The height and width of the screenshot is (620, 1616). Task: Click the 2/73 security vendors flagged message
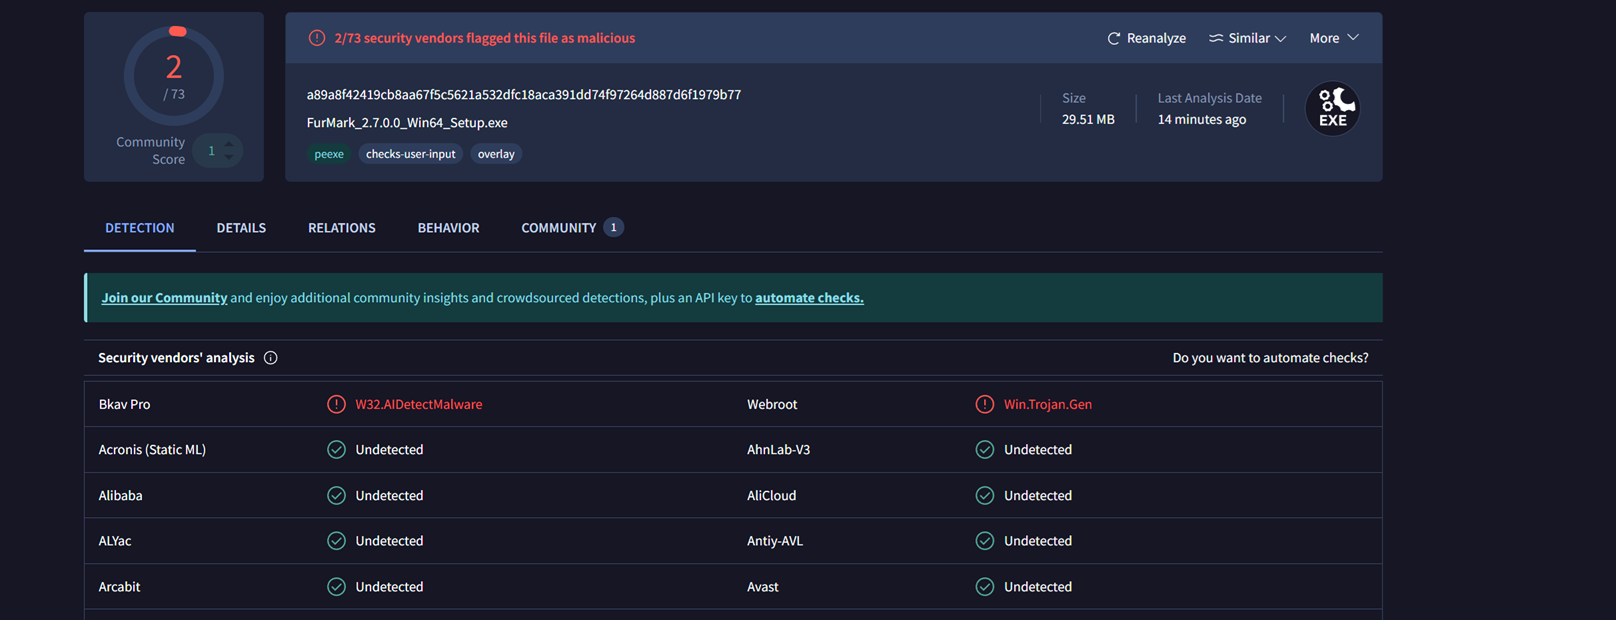coord(485,38)
